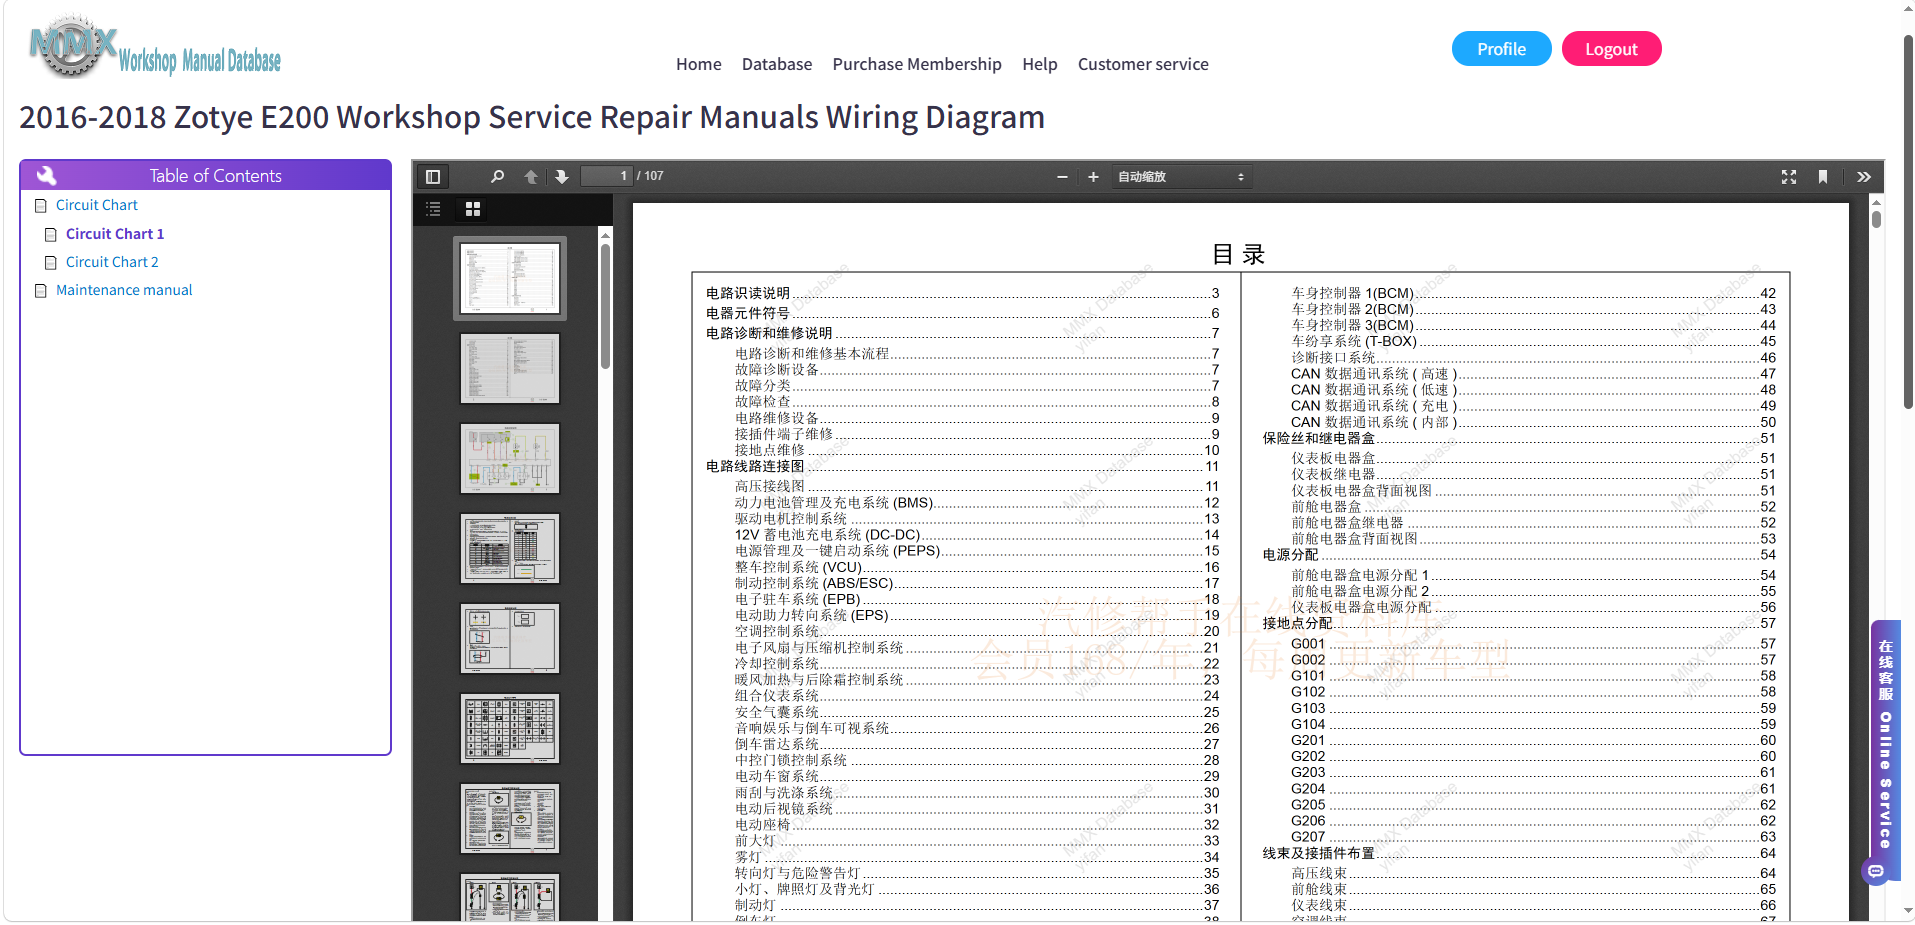
Task: Go to Home page
Action: [x=699, y=64]
